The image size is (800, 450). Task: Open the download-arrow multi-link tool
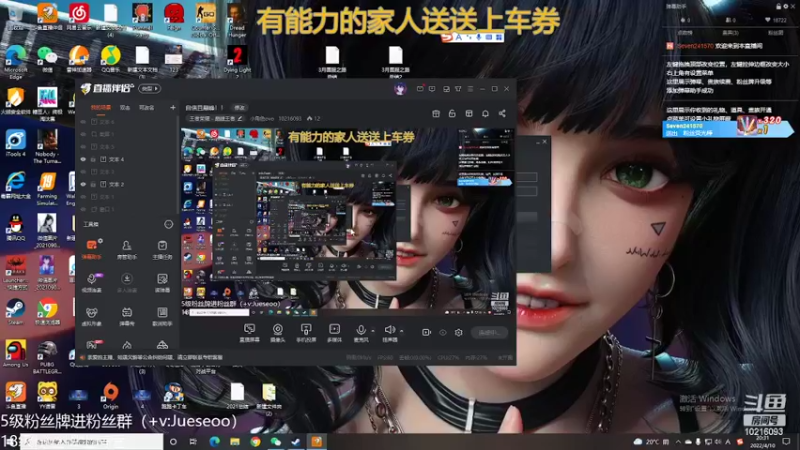point(127,282)
